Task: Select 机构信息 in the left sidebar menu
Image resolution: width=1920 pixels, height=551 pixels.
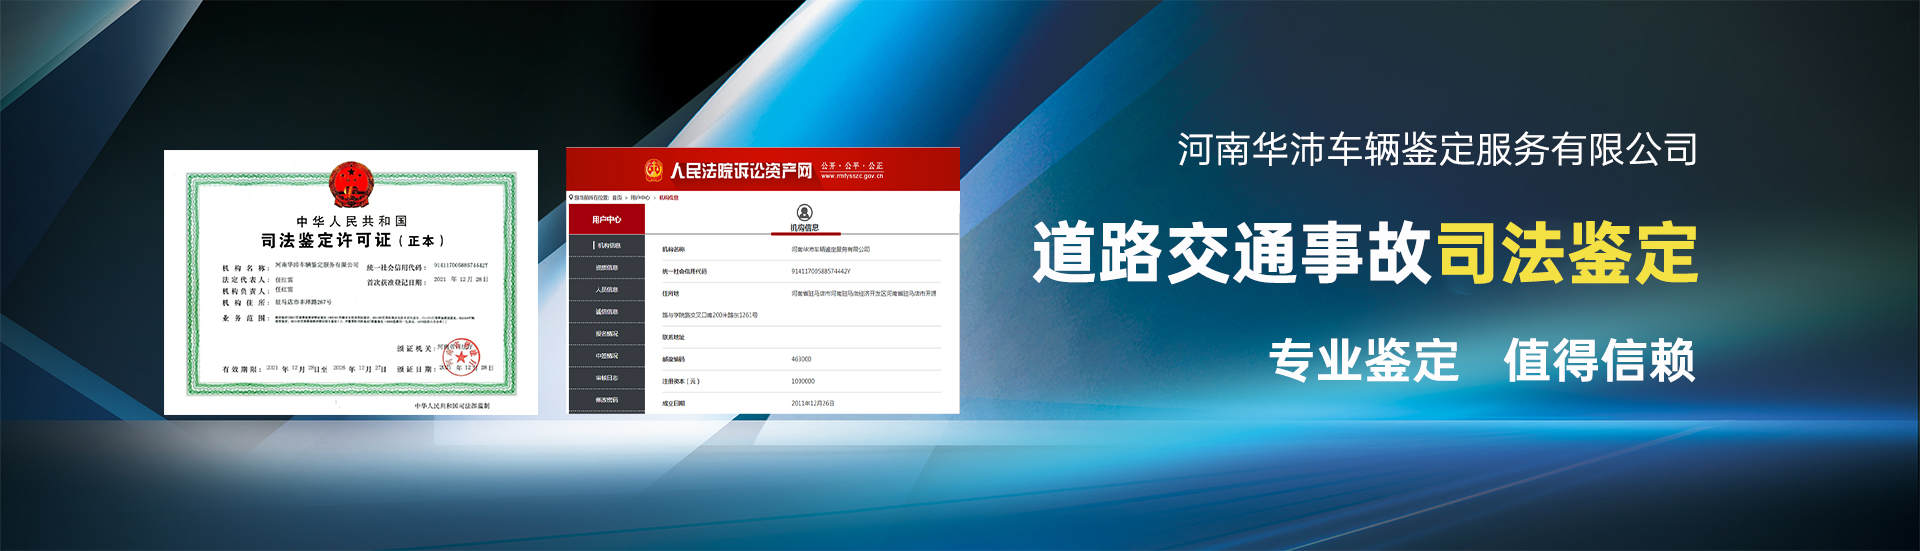Action: pyautogui.click(x=607, y=245)
